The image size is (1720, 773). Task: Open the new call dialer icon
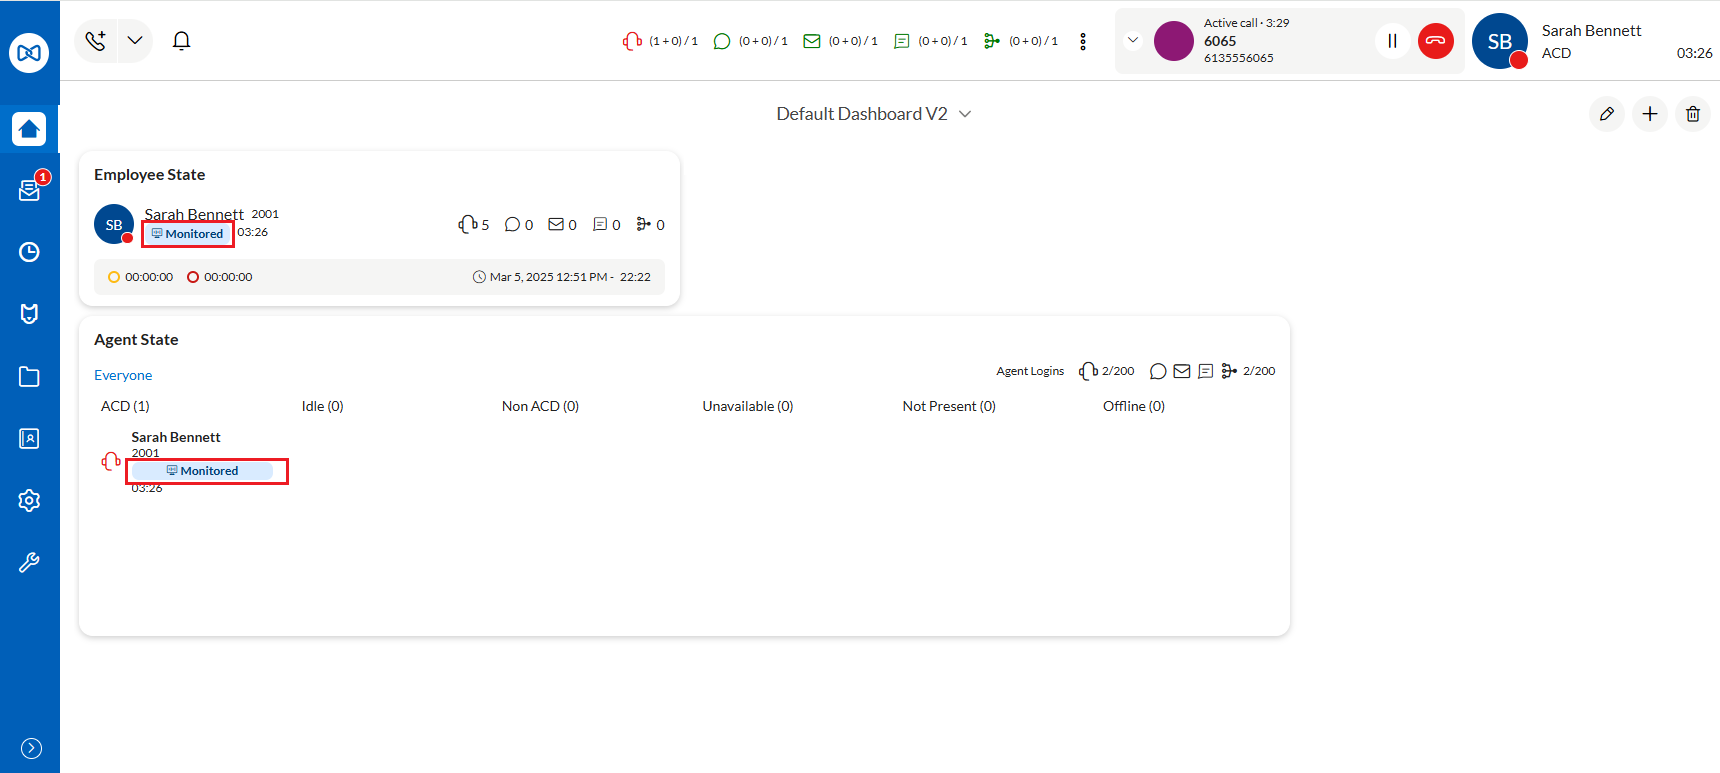(96, 41)
